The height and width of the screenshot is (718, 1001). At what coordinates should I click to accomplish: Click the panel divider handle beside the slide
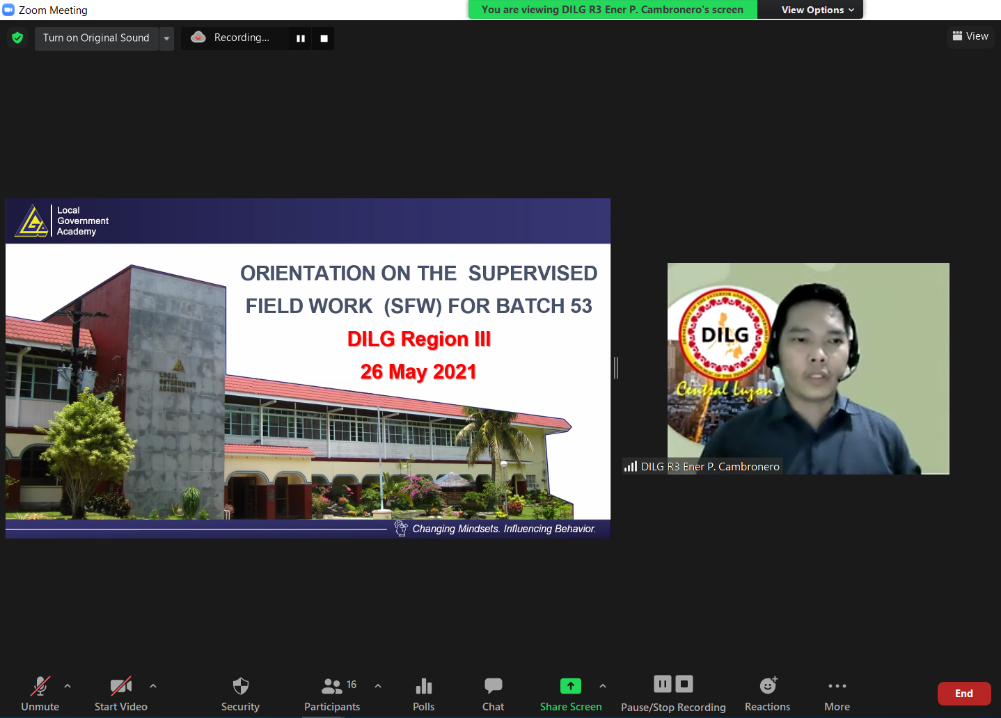616,368
